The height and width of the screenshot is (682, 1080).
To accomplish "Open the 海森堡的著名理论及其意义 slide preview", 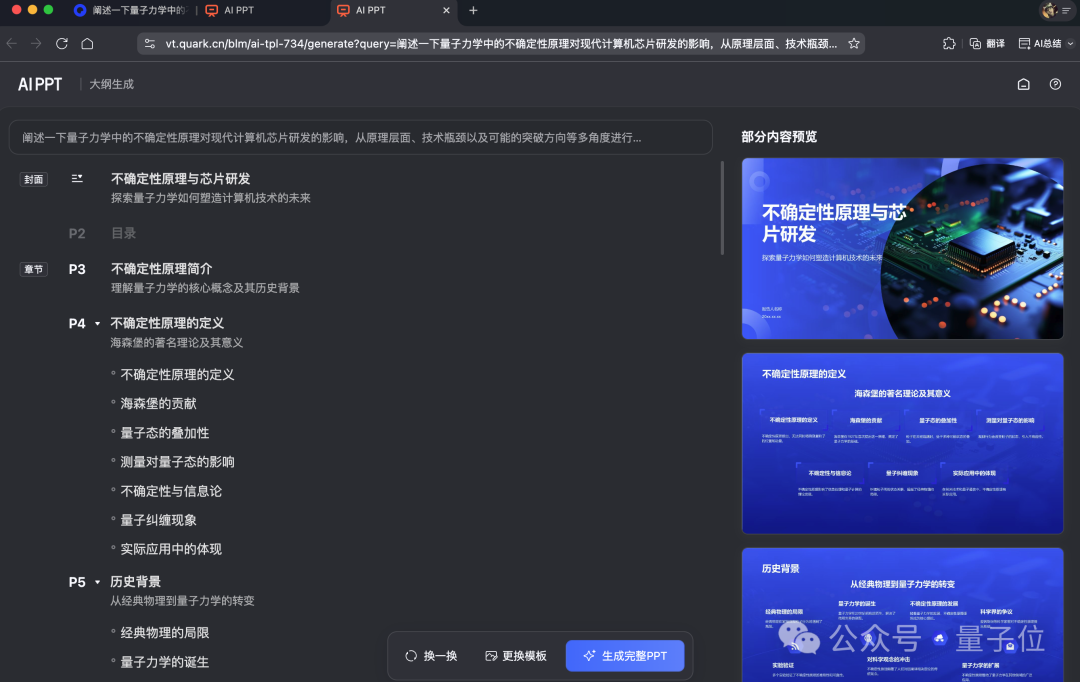I will (902, 444).
